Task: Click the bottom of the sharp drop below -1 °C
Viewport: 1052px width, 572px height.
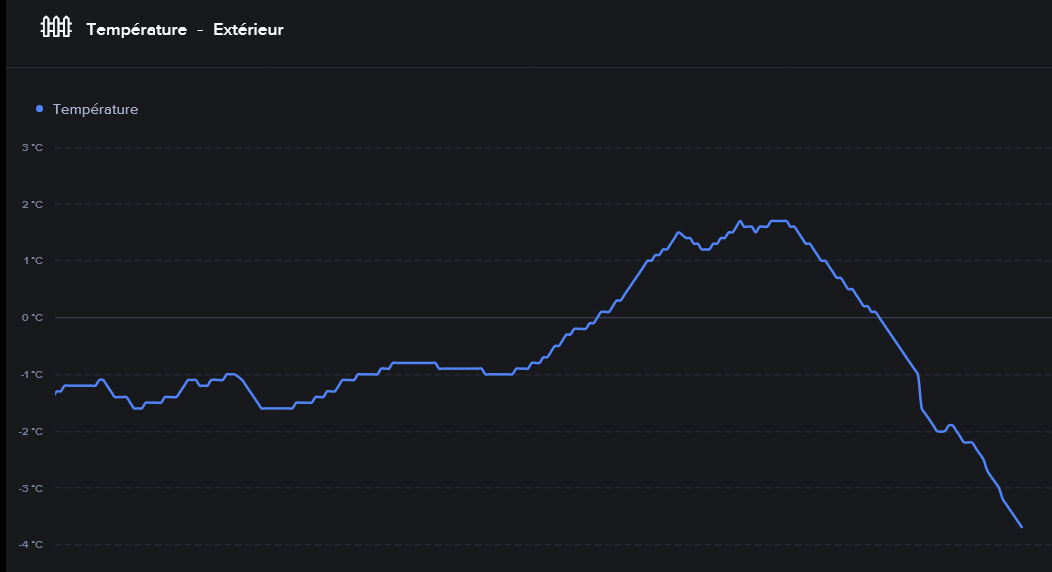Action: click(x=921, y=408)
